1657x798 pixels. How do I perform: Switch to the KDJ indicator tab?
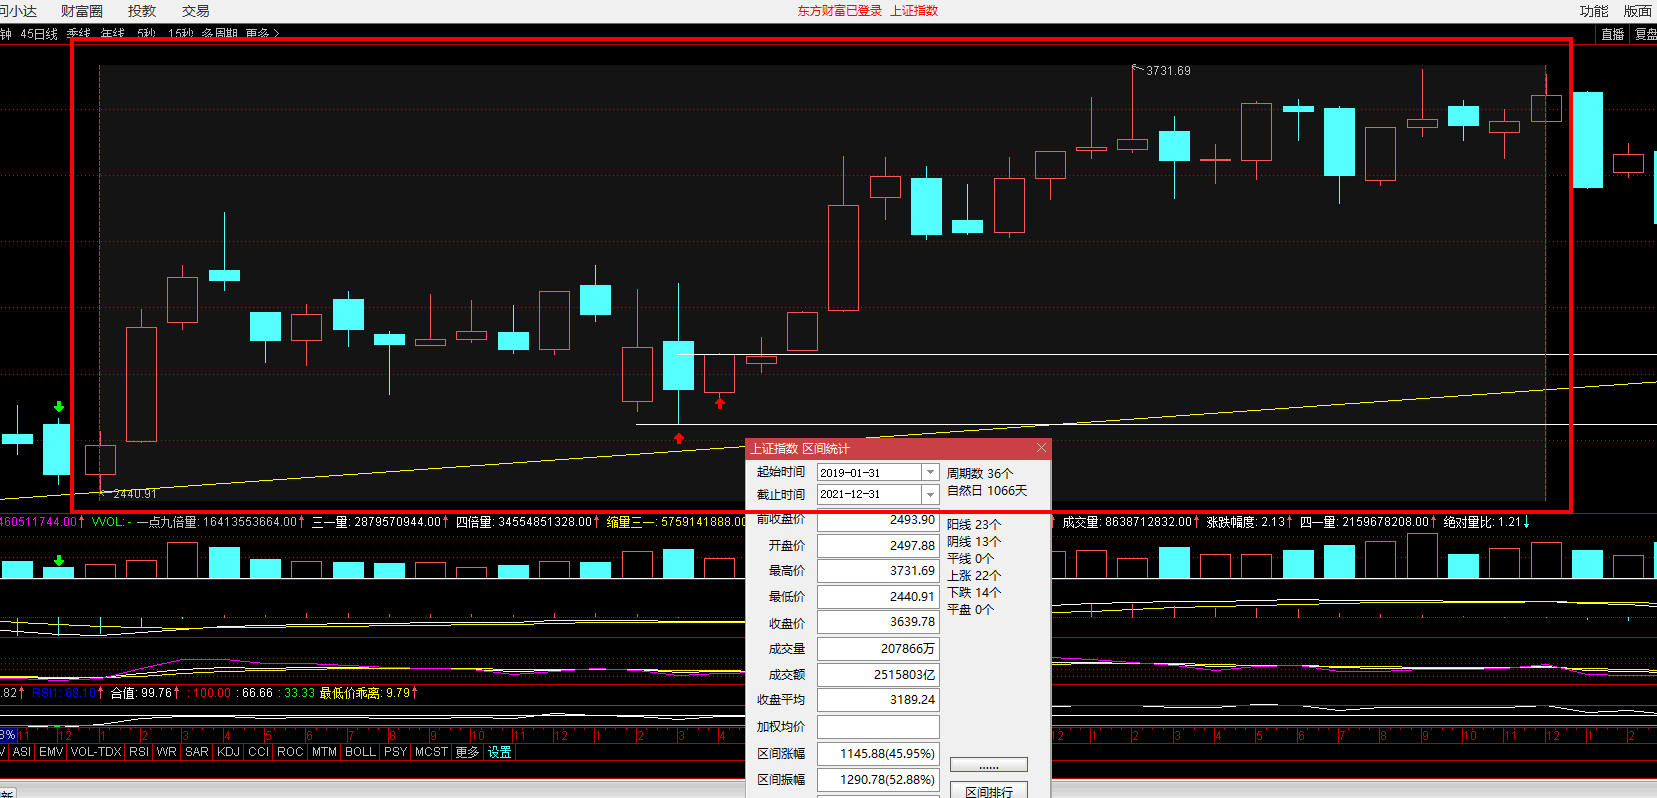point(228,752)
